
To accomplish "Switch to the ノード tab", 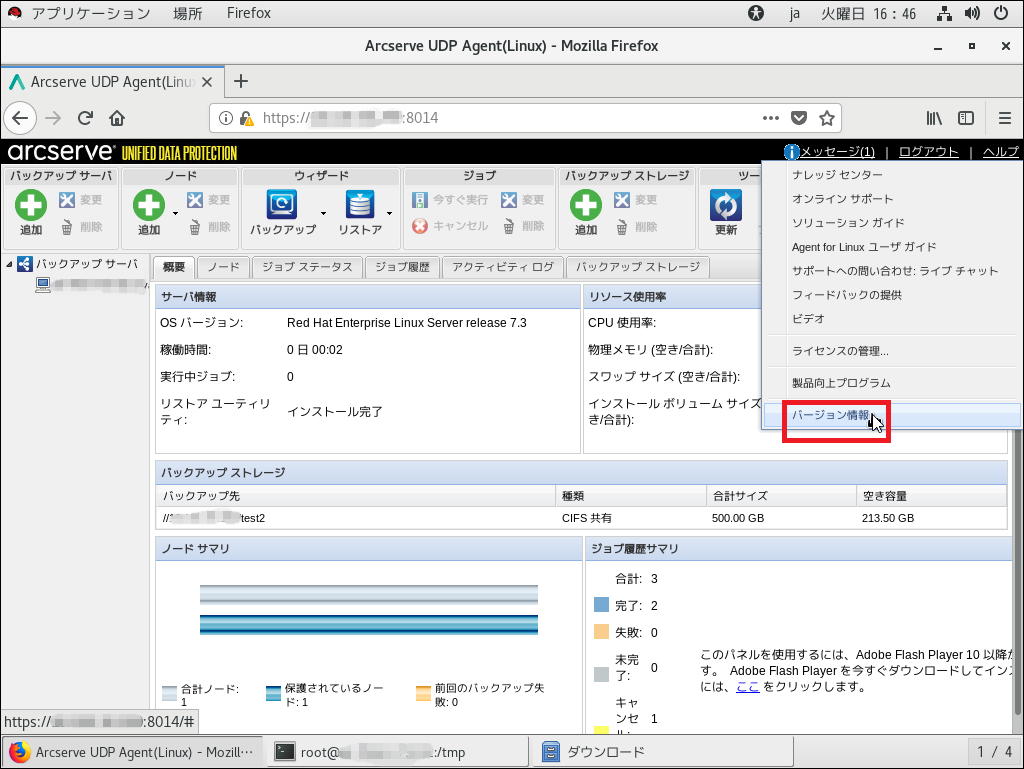I will coord(224,267).
